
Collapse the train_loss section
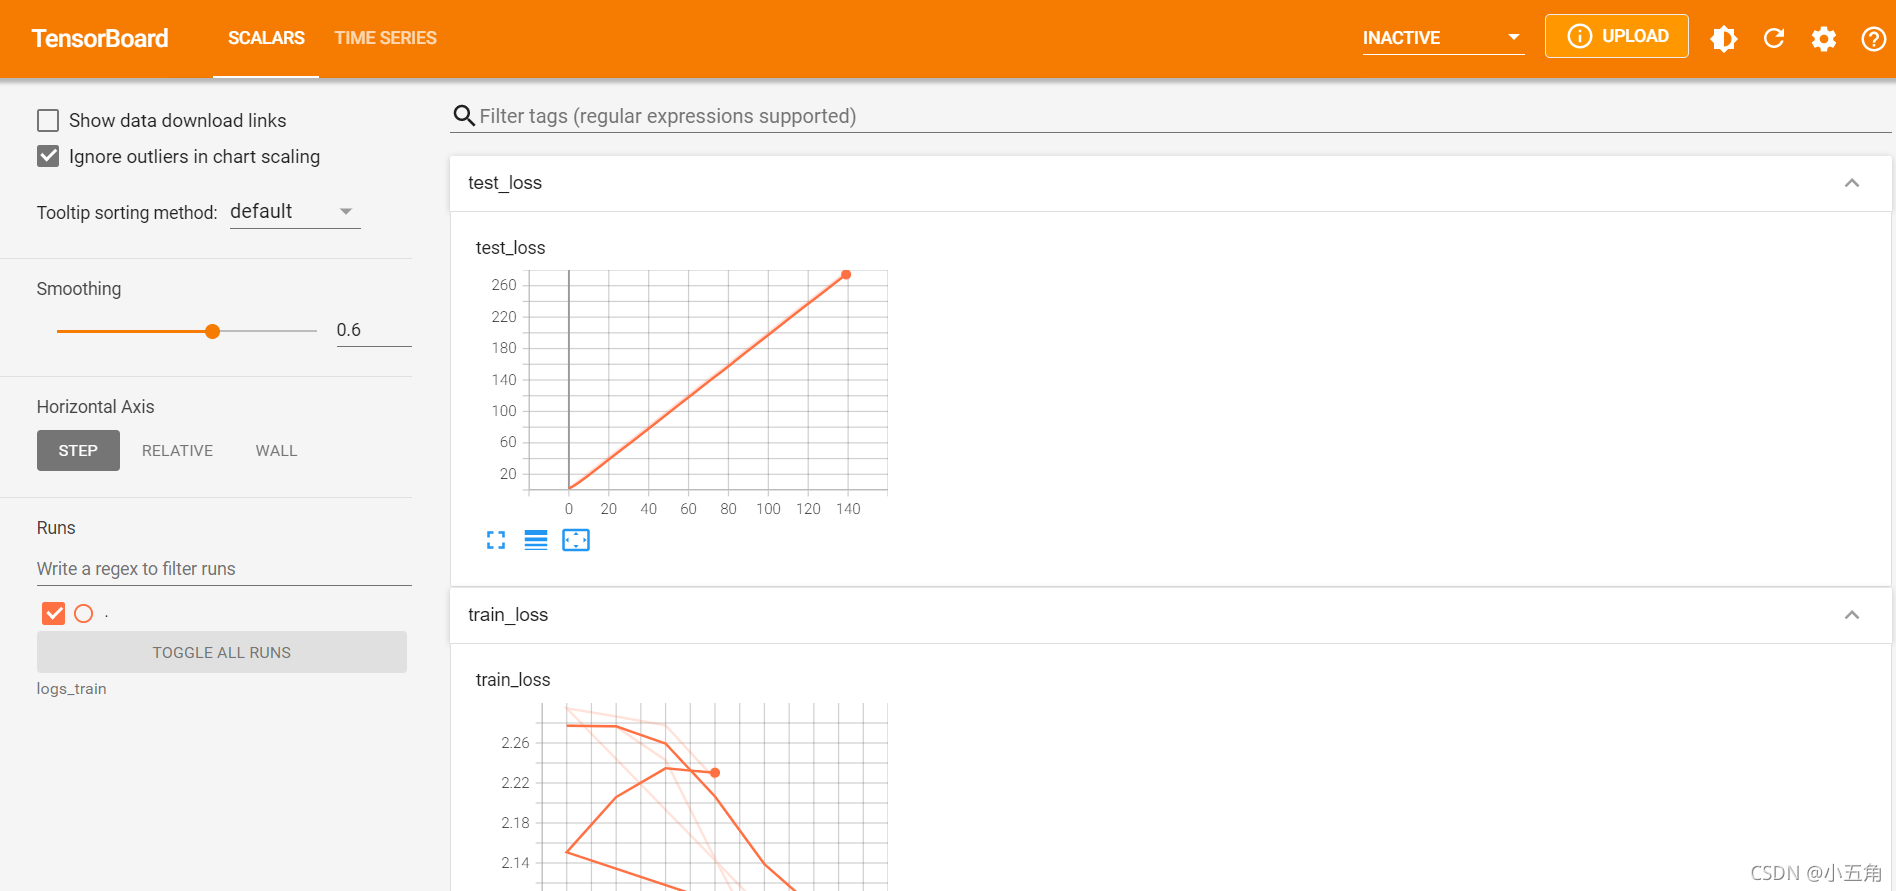tap(1852, 615)
